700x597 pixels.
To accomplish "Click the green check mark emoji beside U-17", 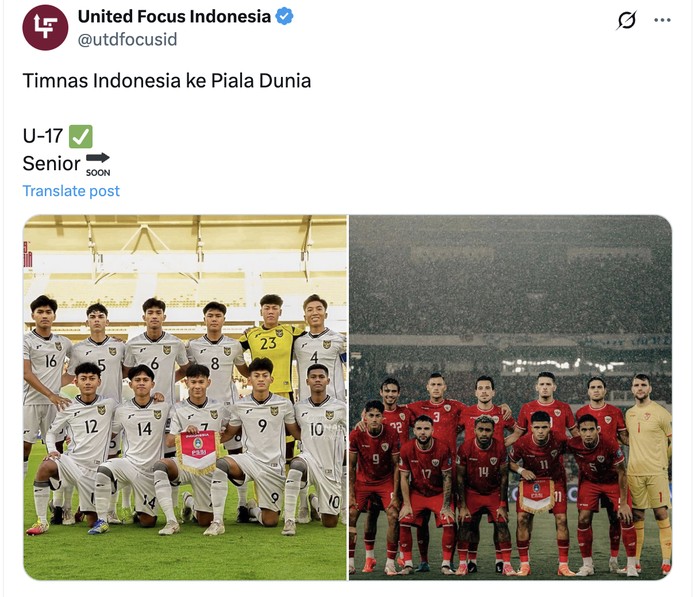I will tap(81, 136).
